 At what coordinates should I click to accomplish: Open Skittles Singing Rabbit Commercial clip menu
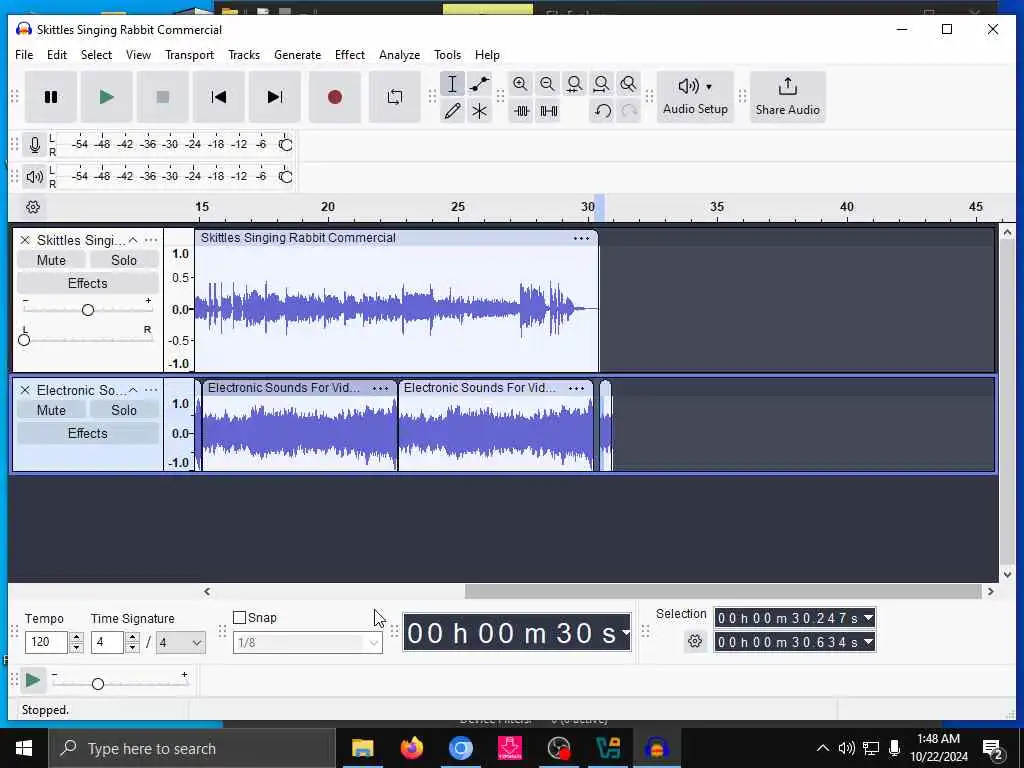tap(581, 238)
